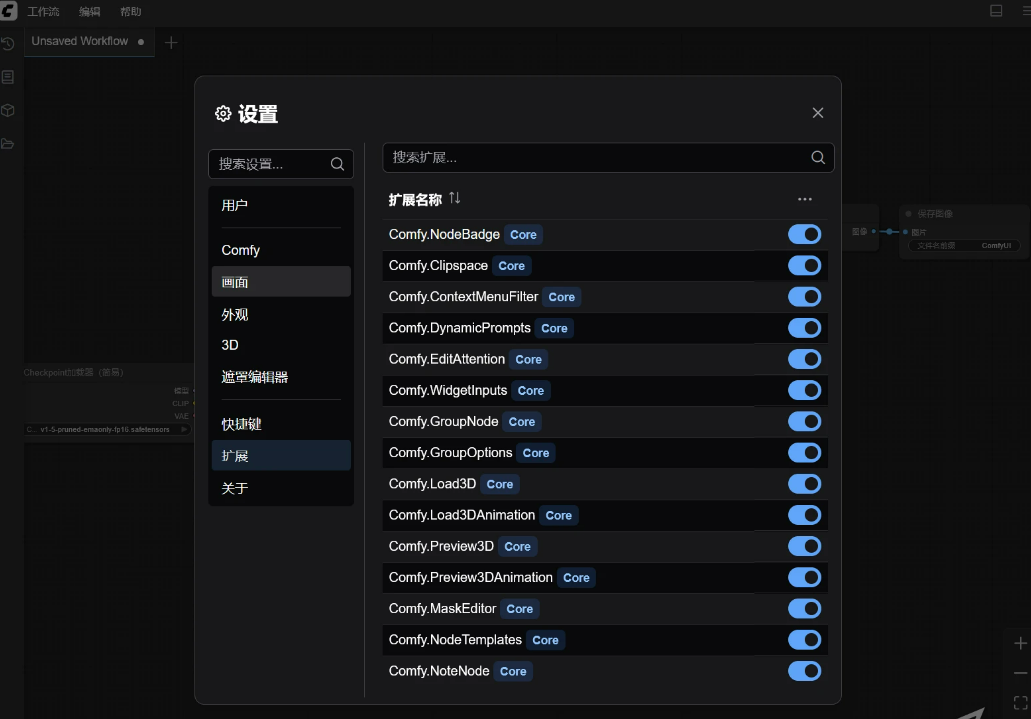Image resolution: width=1031 pixels, height=719 pixels.
Task: Turn off Comfy.NoteNode extension toggle
Action: click(x=805, y=671)
